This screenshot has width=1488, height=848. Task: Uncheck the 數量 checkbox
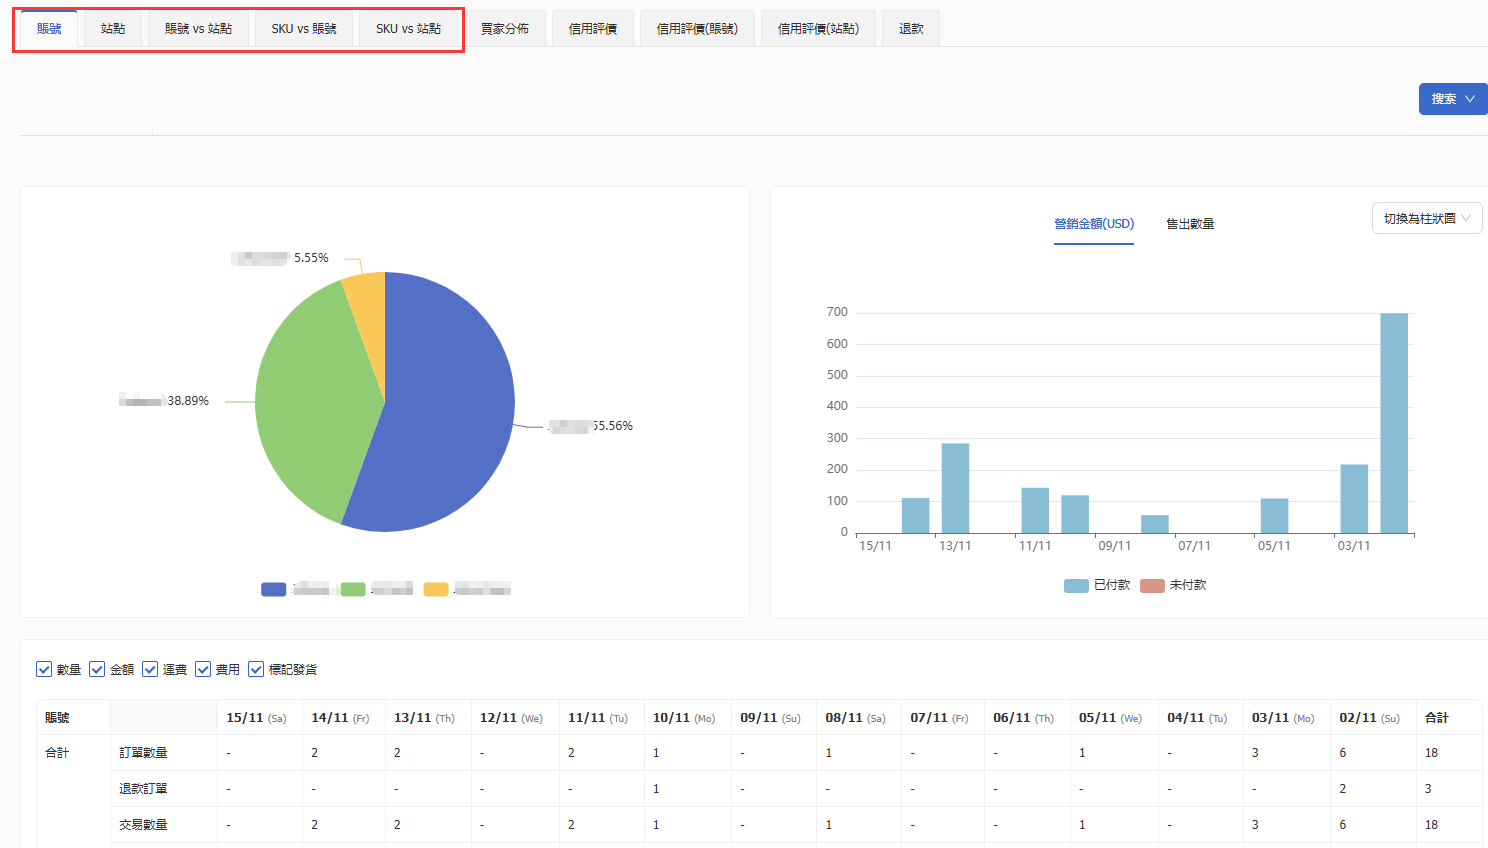click(44, 669)
